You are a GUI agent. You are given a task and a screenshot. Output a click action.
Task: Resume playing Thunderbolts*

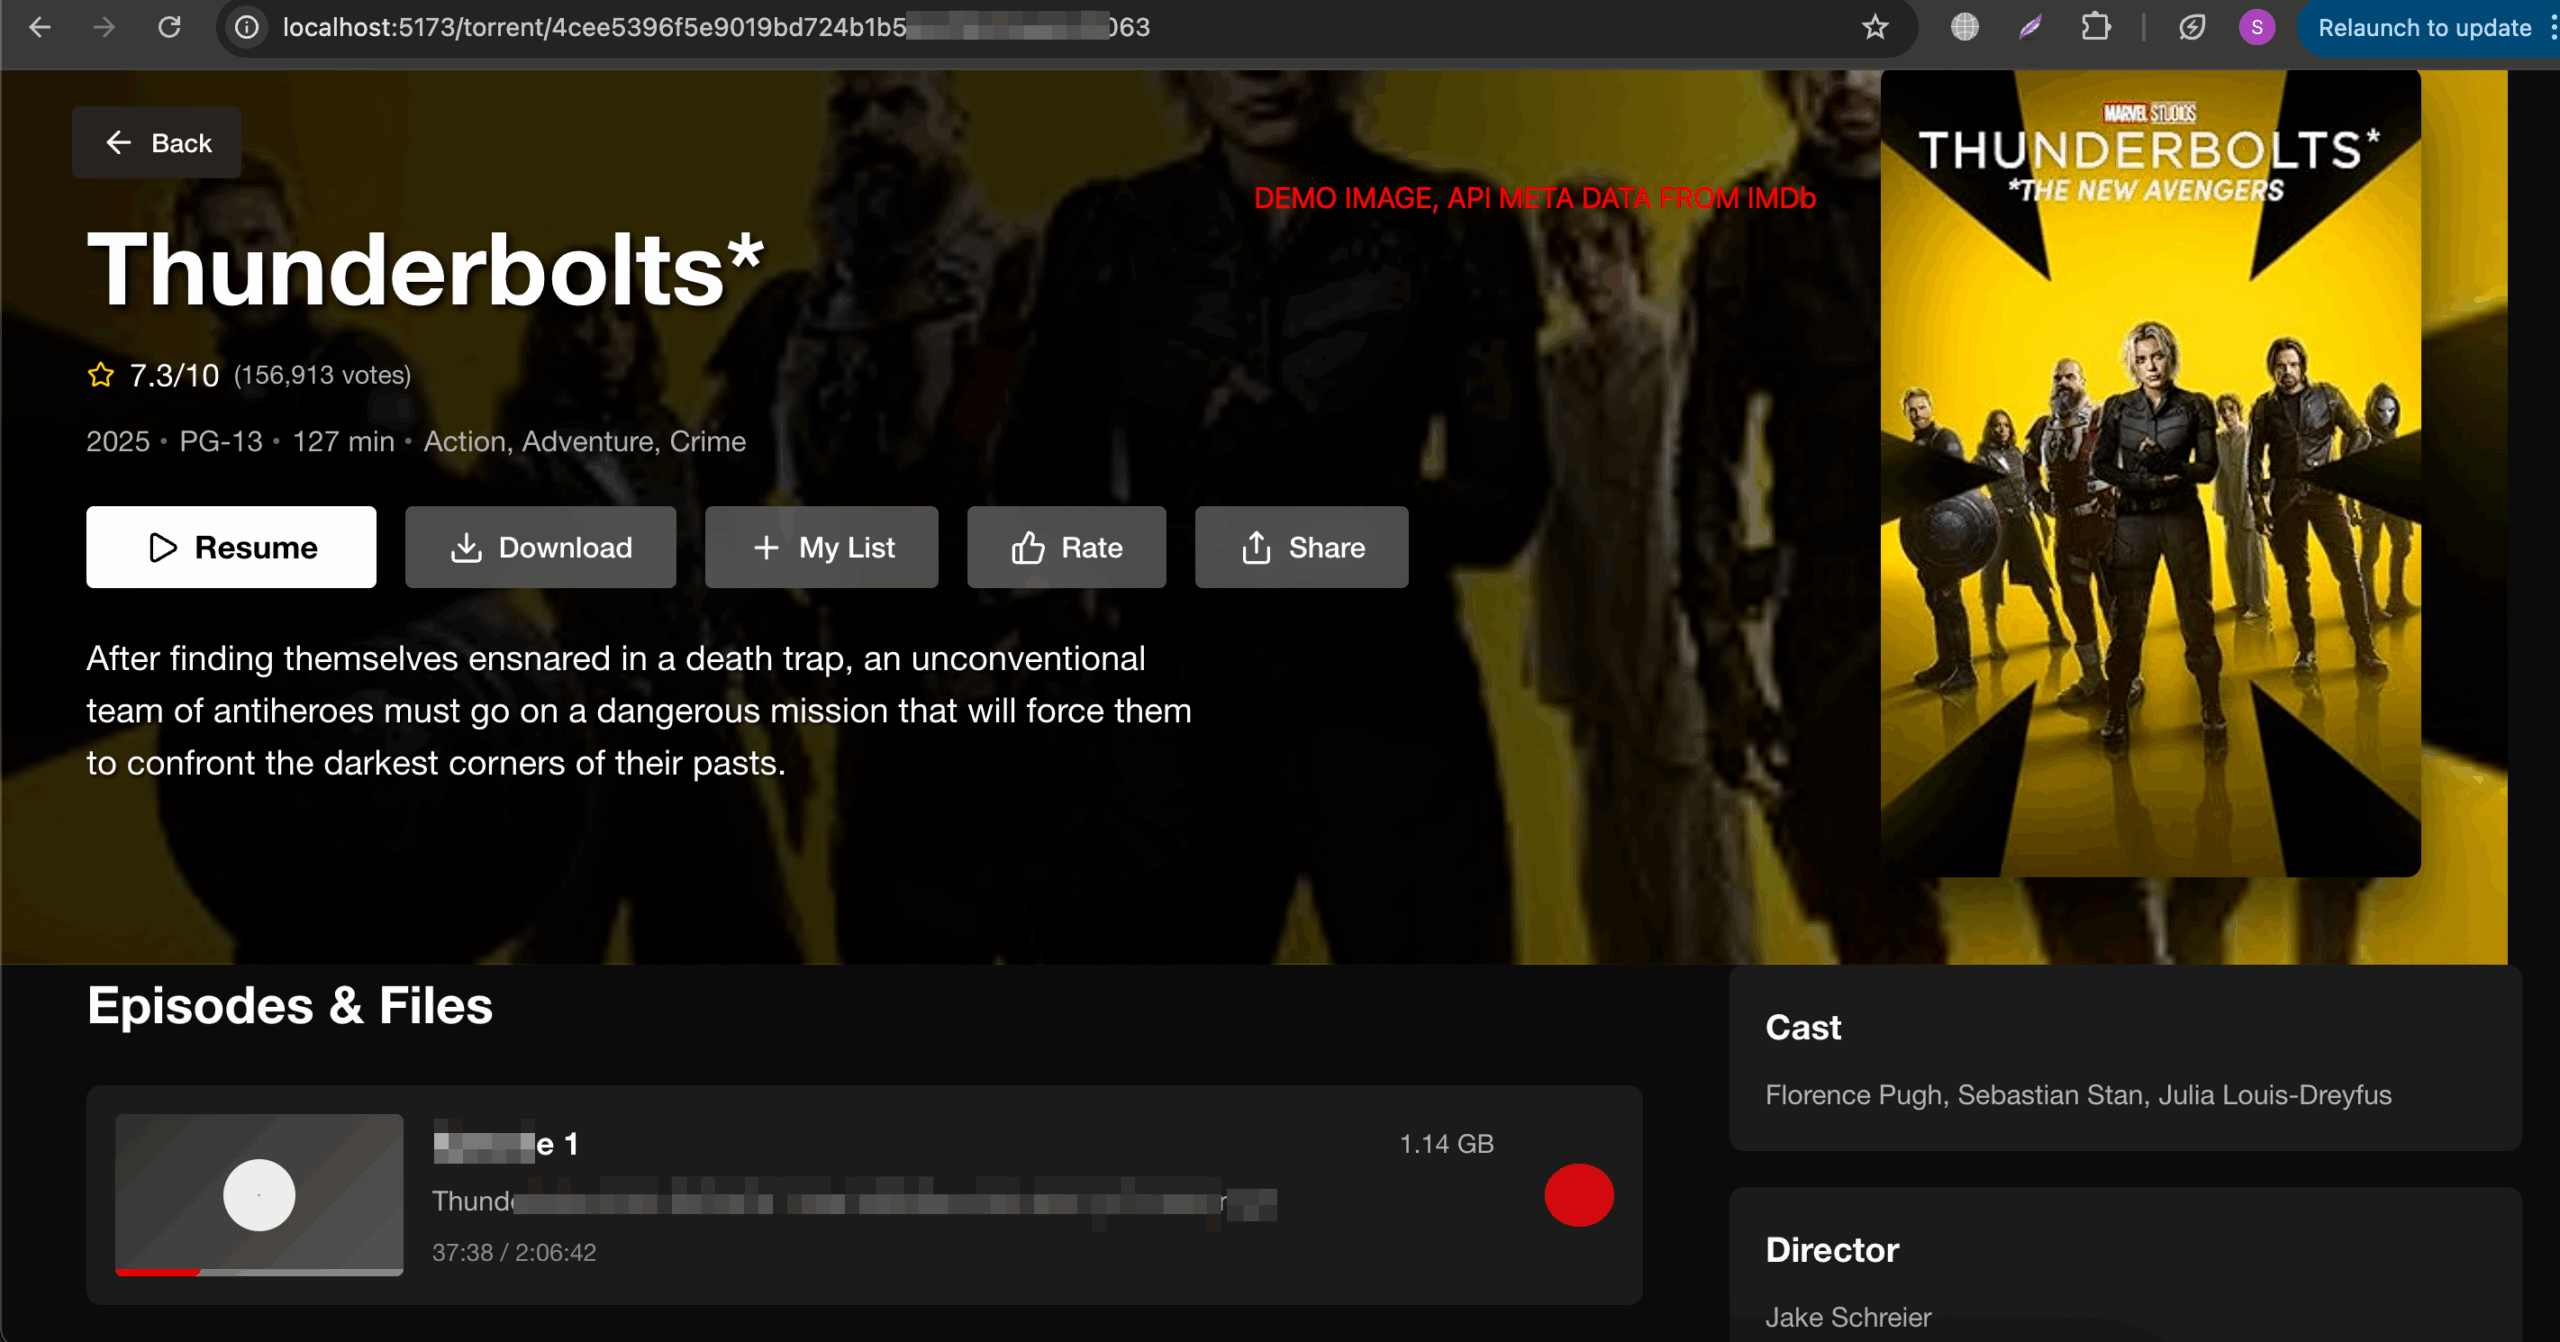[x=231, y=547]
